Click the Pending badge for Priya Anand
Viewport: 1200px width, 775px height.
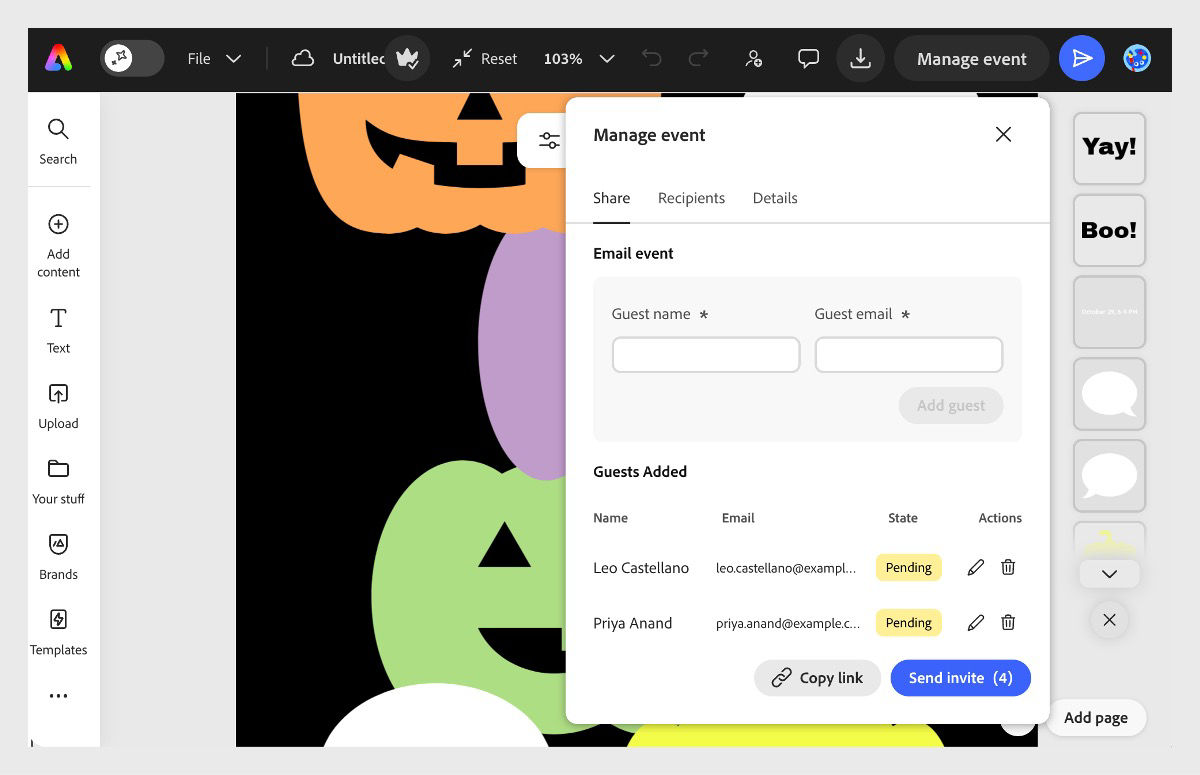tap(909, 622)
